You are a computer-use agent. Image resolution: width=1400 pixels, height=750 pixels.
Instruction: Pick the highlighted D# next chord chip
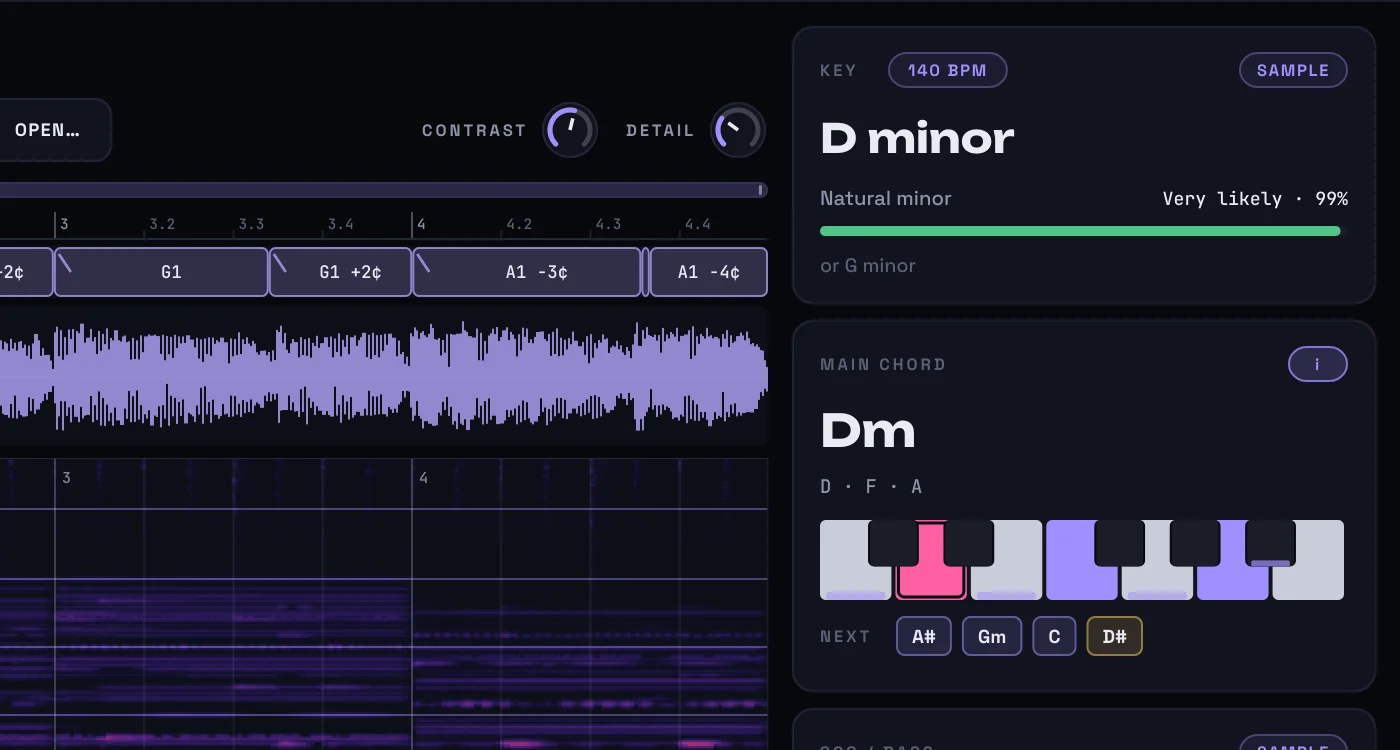pyautogui.click(x=1114, y=636)
